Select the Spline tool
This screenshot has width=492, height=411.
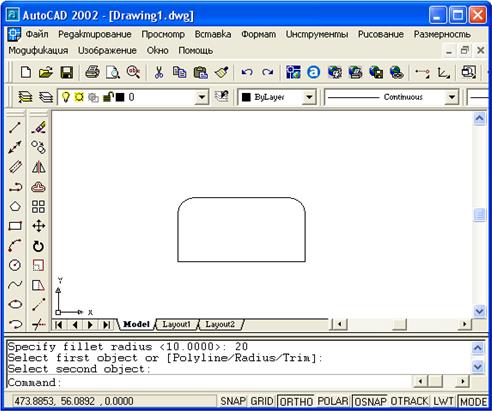(15, 285)
